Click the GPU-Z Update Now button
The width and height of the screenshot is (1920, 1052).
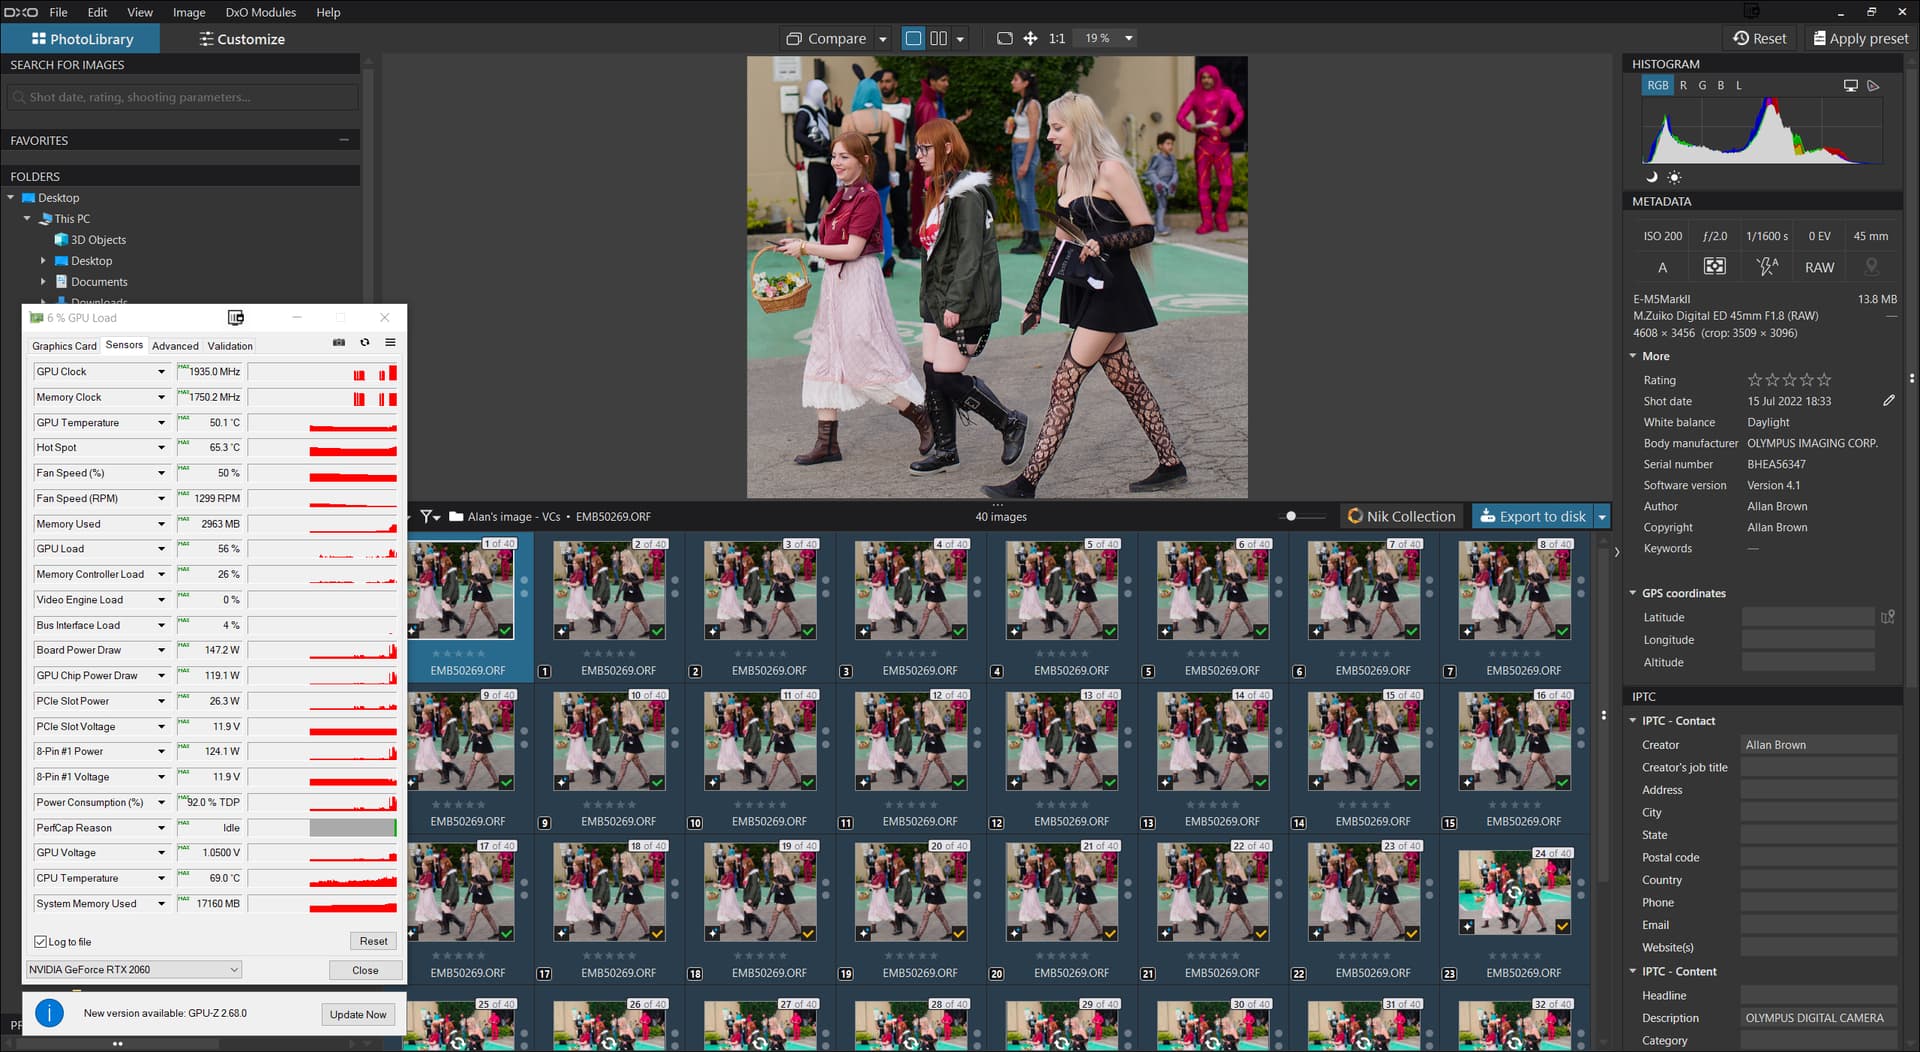[358, 1014]
